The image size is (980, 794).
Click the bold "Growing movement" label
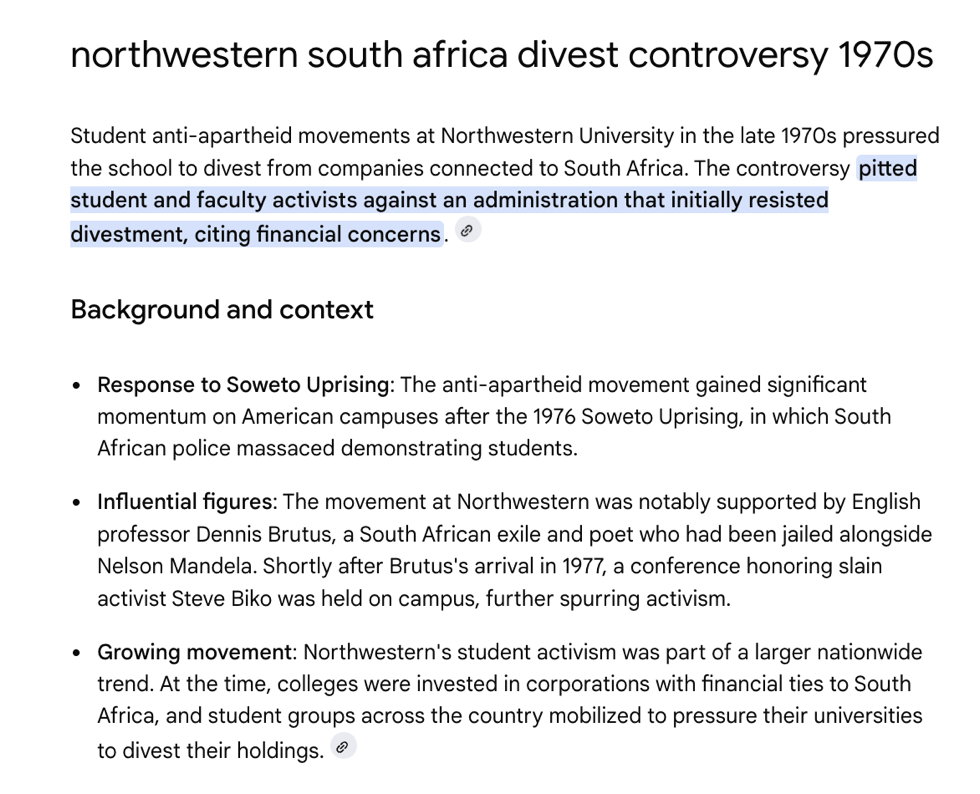[194, 653]
